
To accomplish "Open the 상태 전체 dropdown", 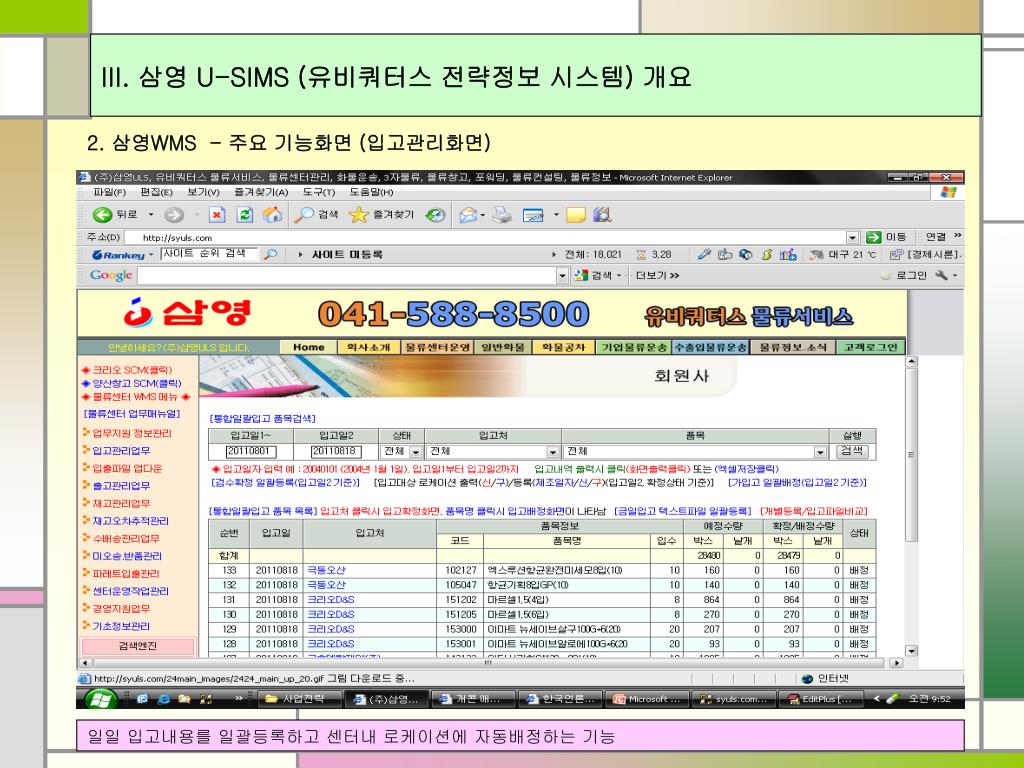I will pyautogui.click(x=402, y=452).
